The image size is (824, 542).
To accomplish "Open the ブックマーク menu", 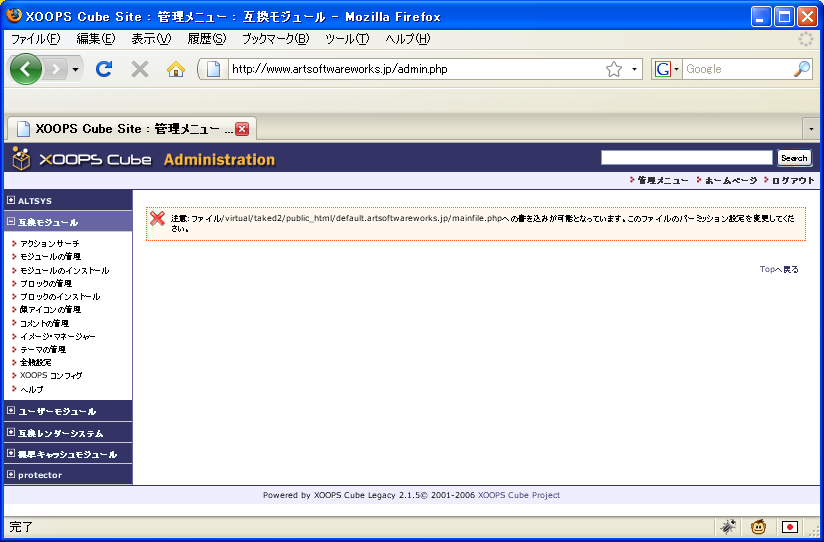I will click(275, 39).
